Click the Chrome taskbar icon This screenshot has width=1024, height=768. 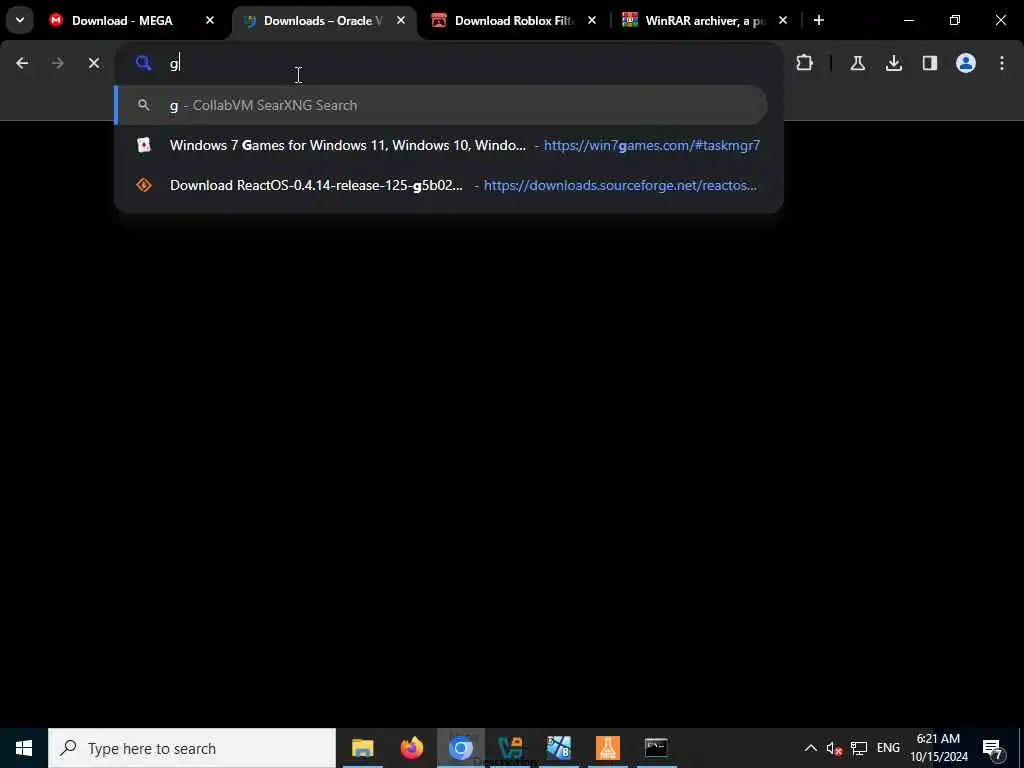460,748
